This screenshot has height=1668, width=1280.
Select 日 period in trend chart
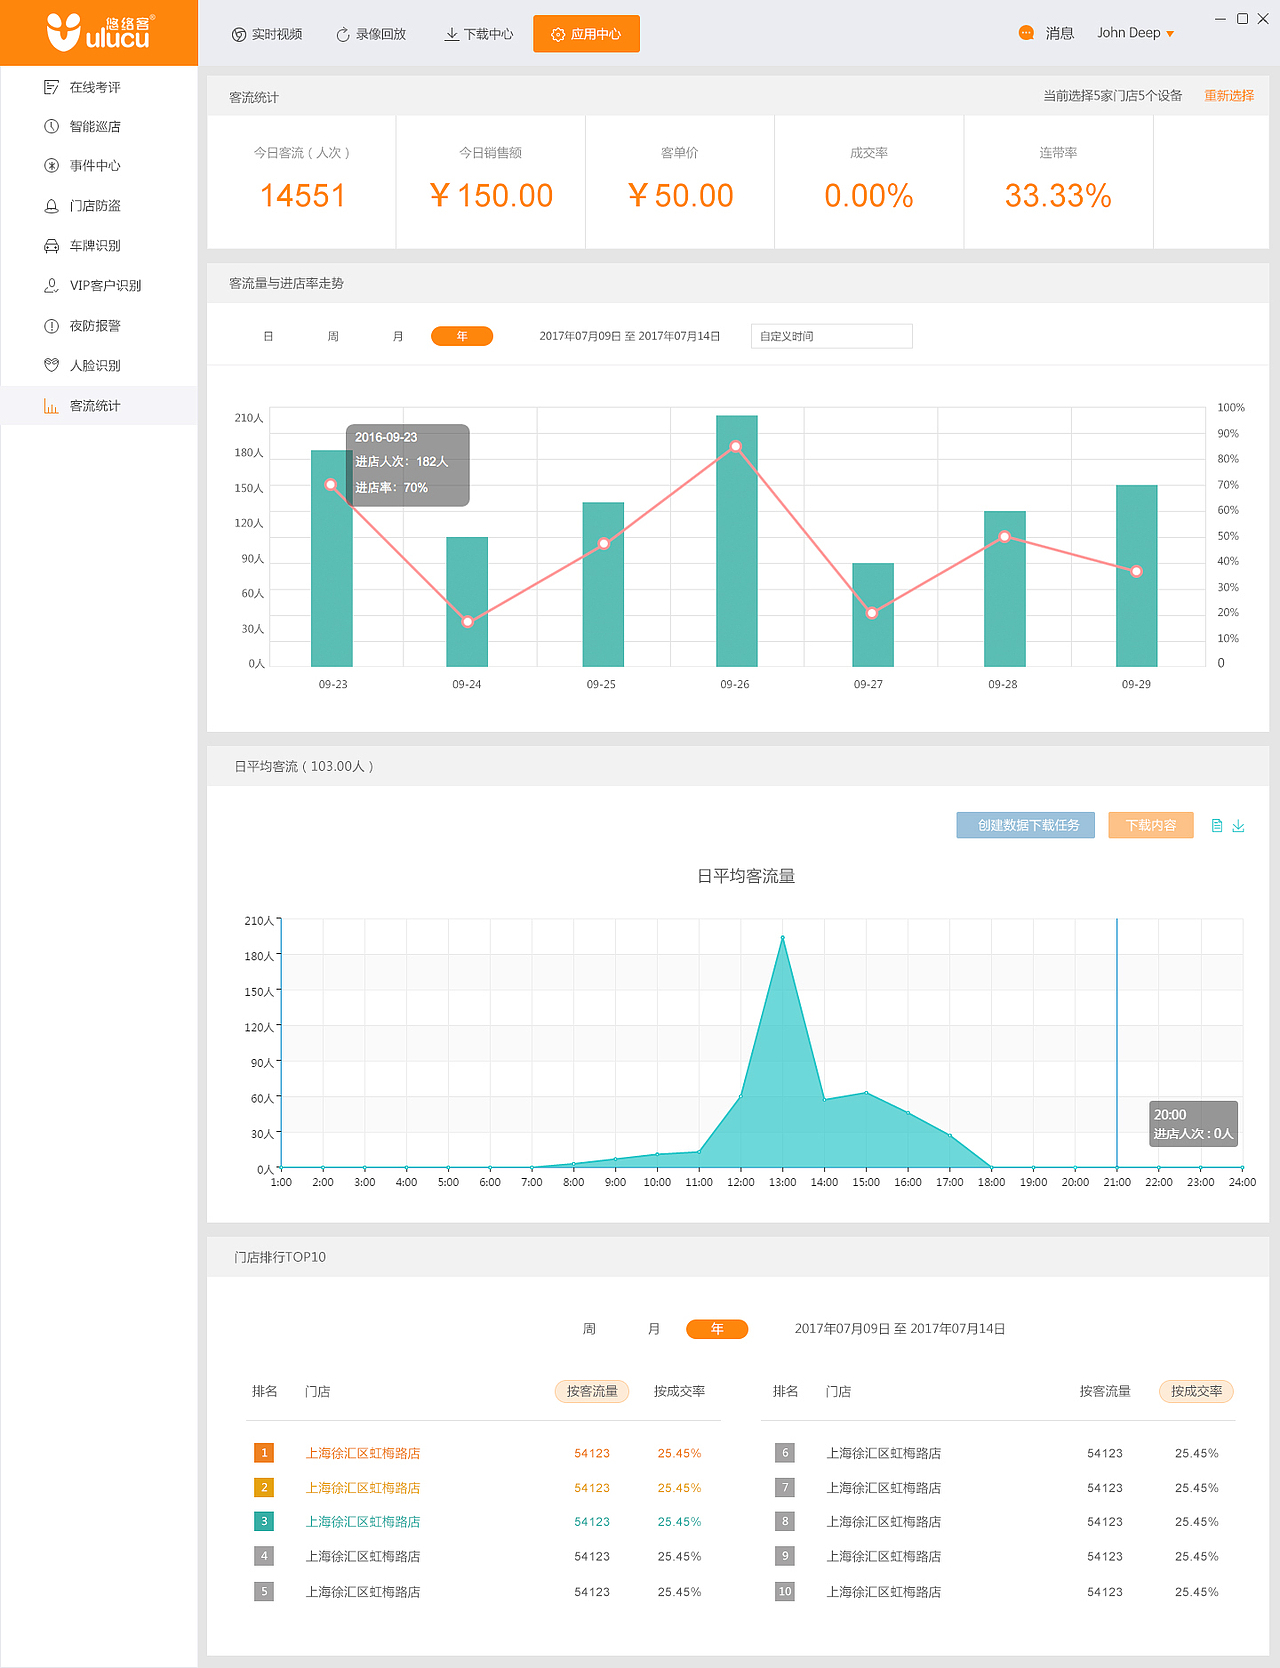[x=268, y=336]
